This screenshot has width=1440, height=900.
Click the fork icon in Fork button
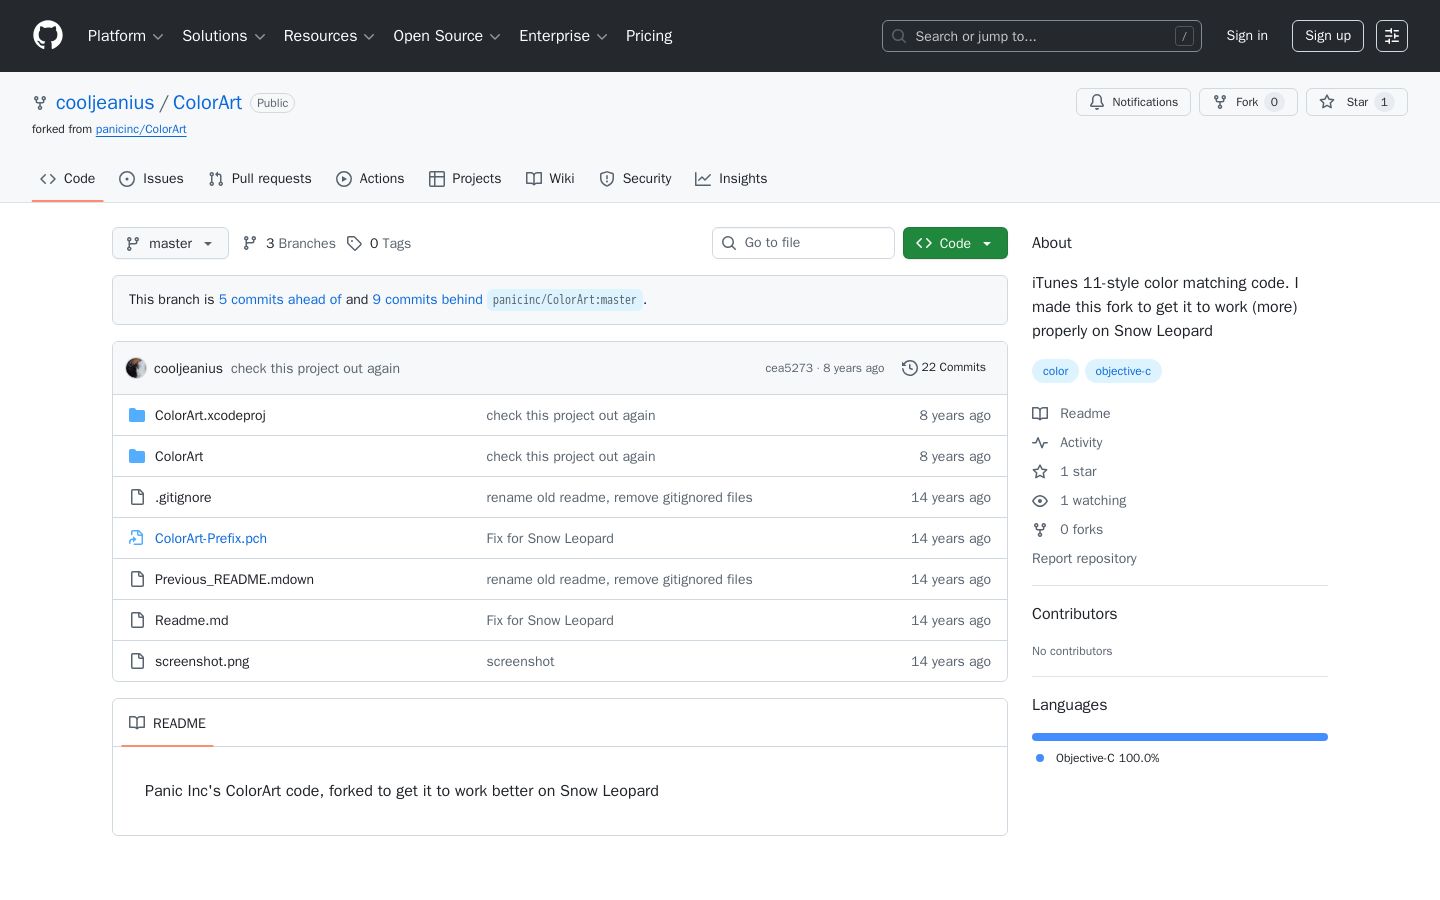1220,102
